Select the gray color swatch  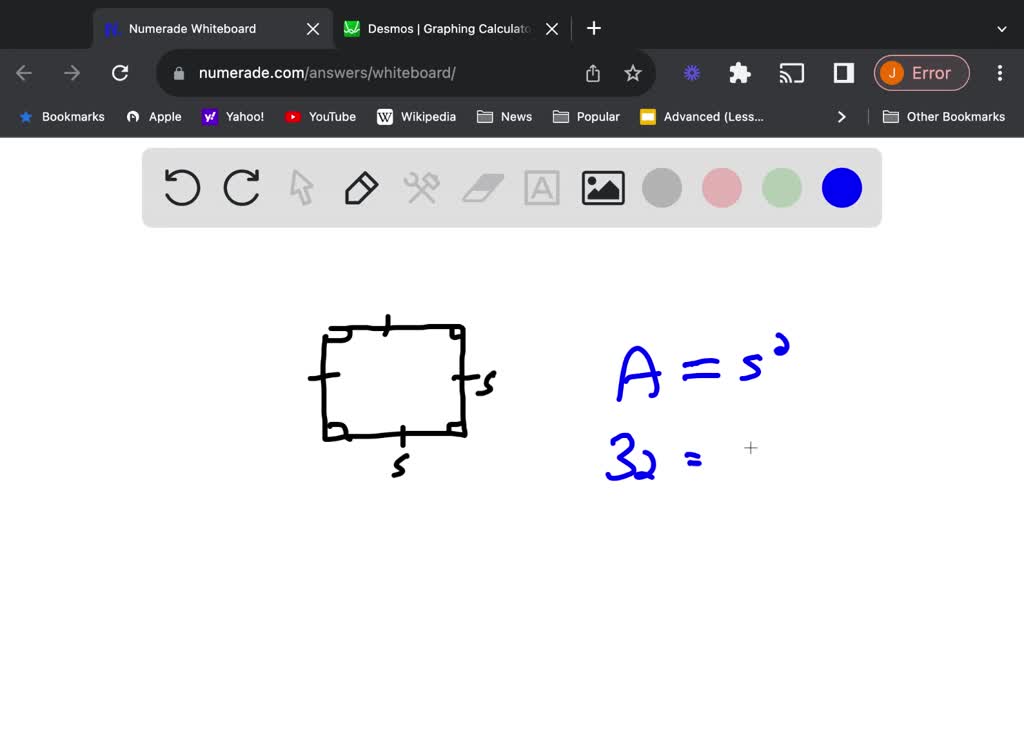pyautogui.click(x=661, y=187)
